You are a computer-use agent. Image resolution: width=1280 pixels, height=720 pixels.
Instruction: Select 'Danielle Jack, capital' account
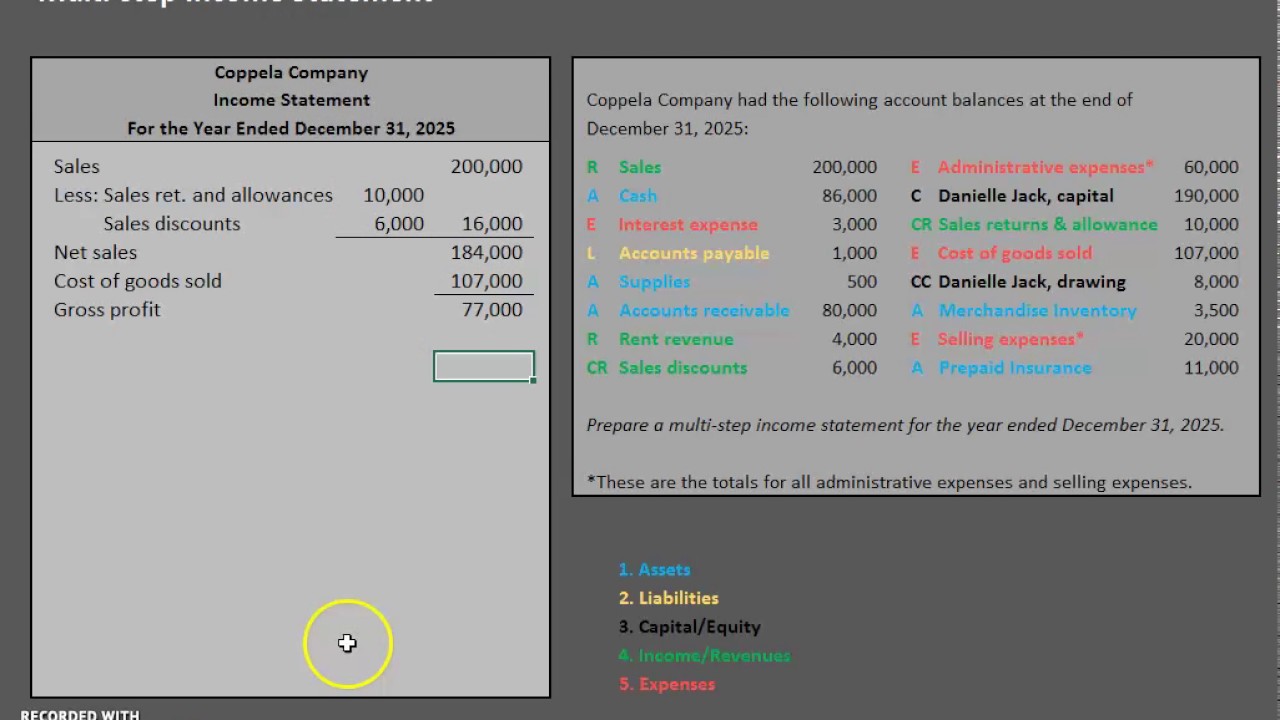coord(1025,195)
